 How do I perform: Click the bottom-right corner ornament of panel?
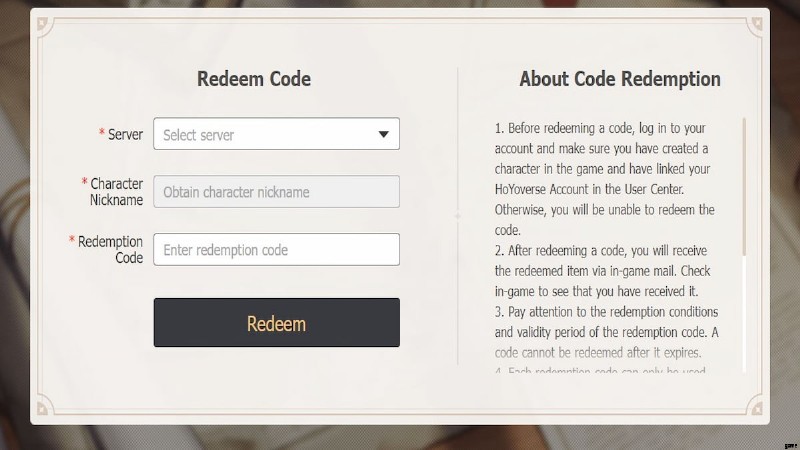757,407
